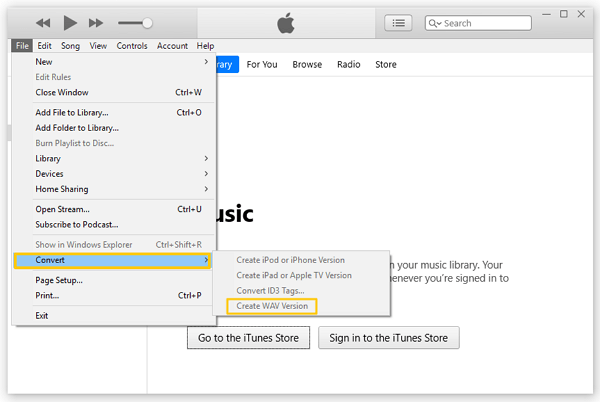This screenshot has height=402, width=600.
Task: Switch to the Store tab
Action: coord(386,65)
